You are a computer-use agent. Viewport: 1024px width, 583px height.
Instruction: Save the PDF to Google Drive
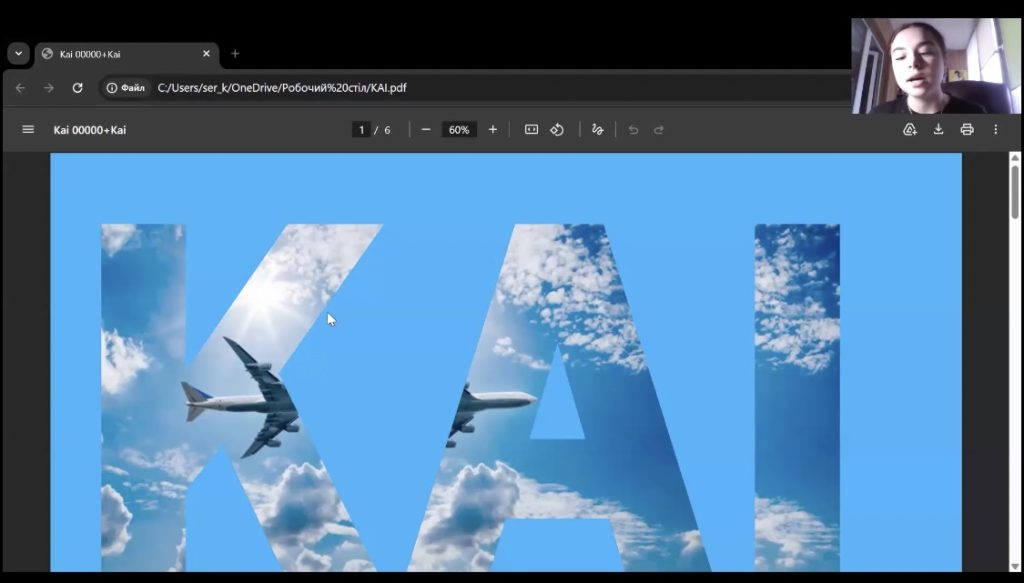[x=909, y=130]
